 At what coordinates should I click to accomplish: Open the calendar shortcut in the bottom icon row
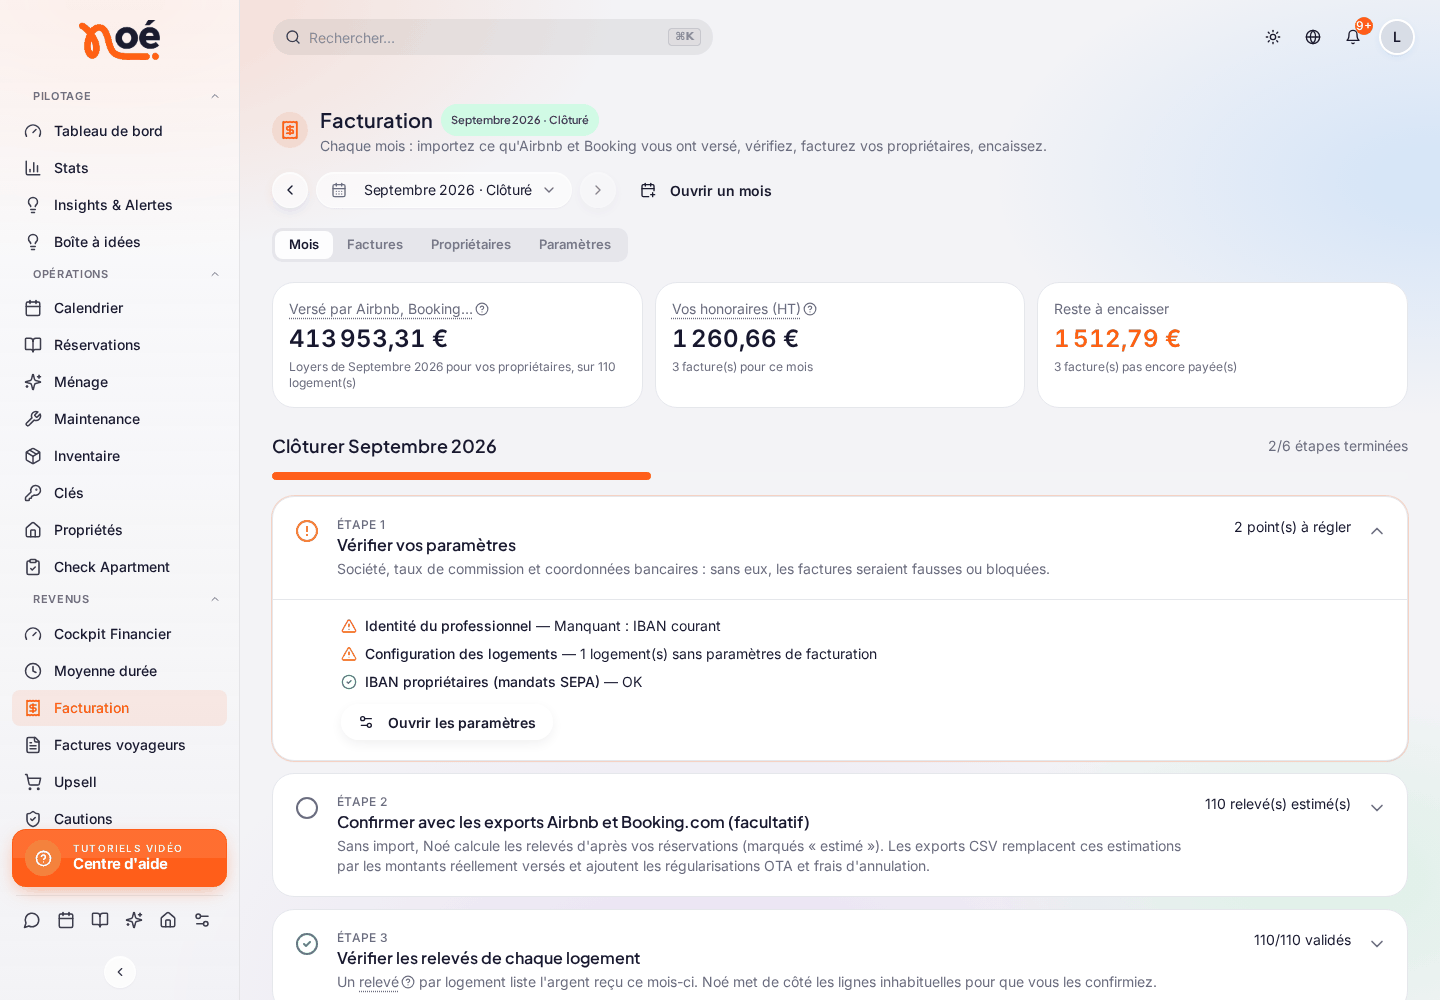pos(66,920)
